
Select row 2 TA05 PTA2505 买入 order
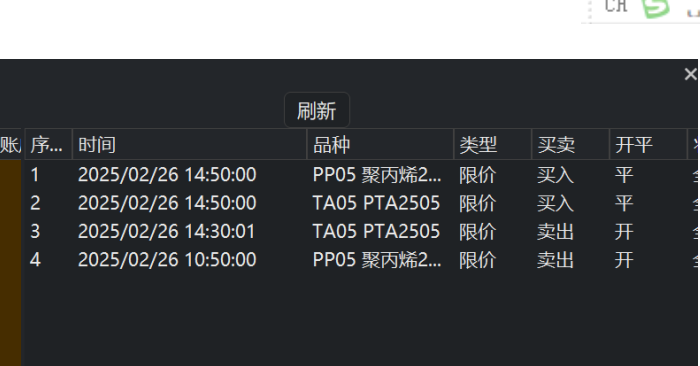pos(361,203)
